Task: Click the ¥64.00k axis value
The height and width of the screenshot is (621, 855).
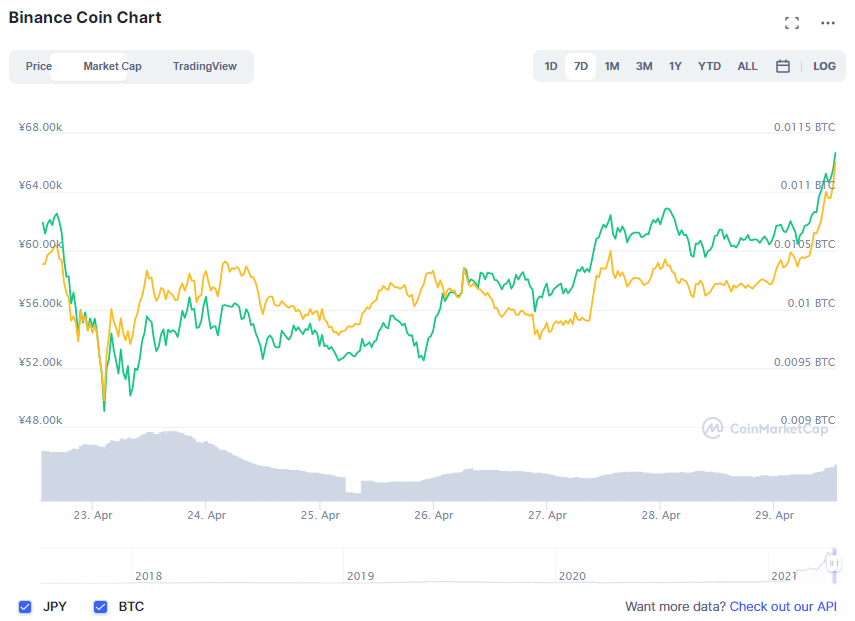Action: pos(40,185)
